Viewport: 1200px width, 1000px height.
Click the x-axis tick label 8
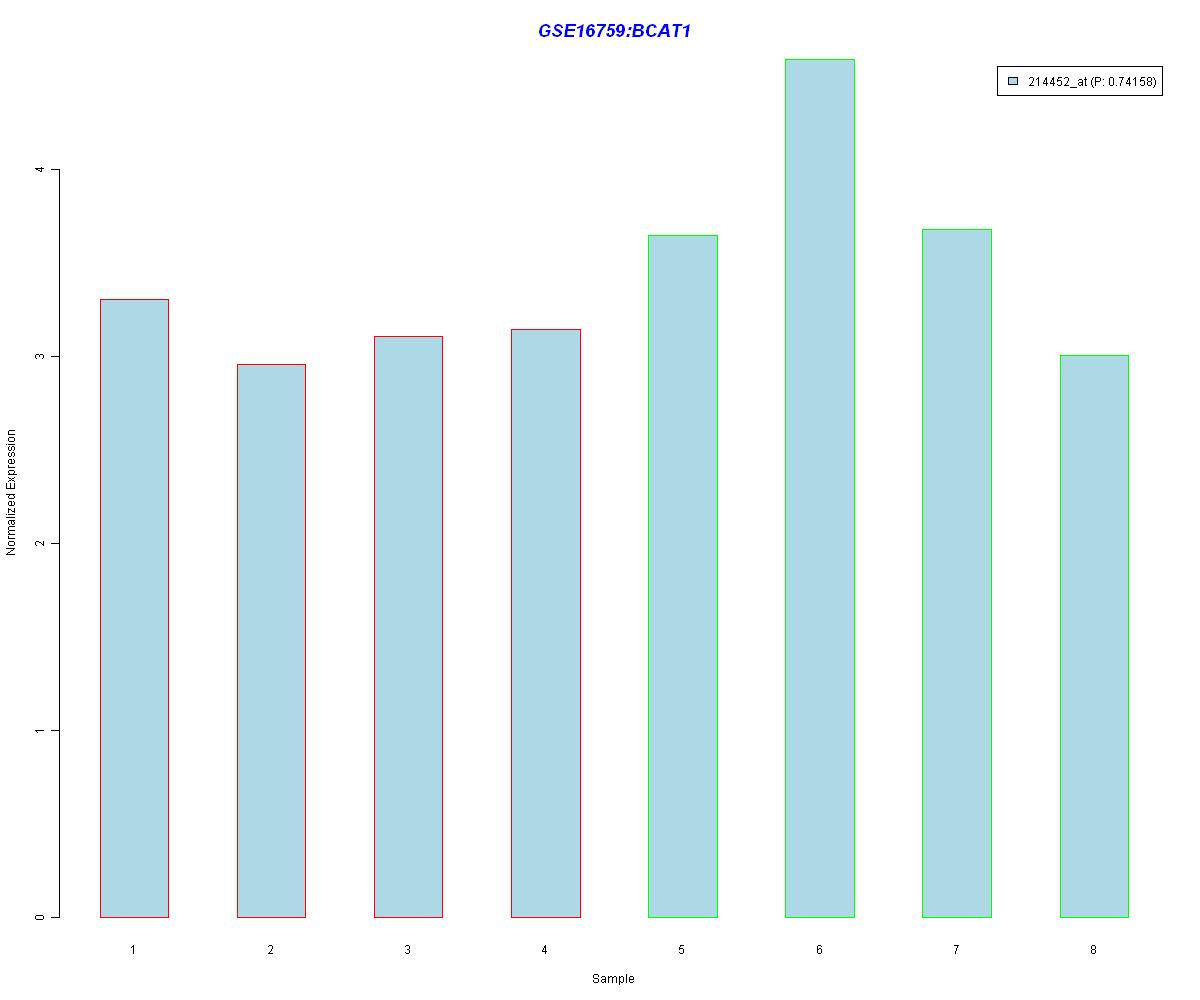(x=1093, y=949)
